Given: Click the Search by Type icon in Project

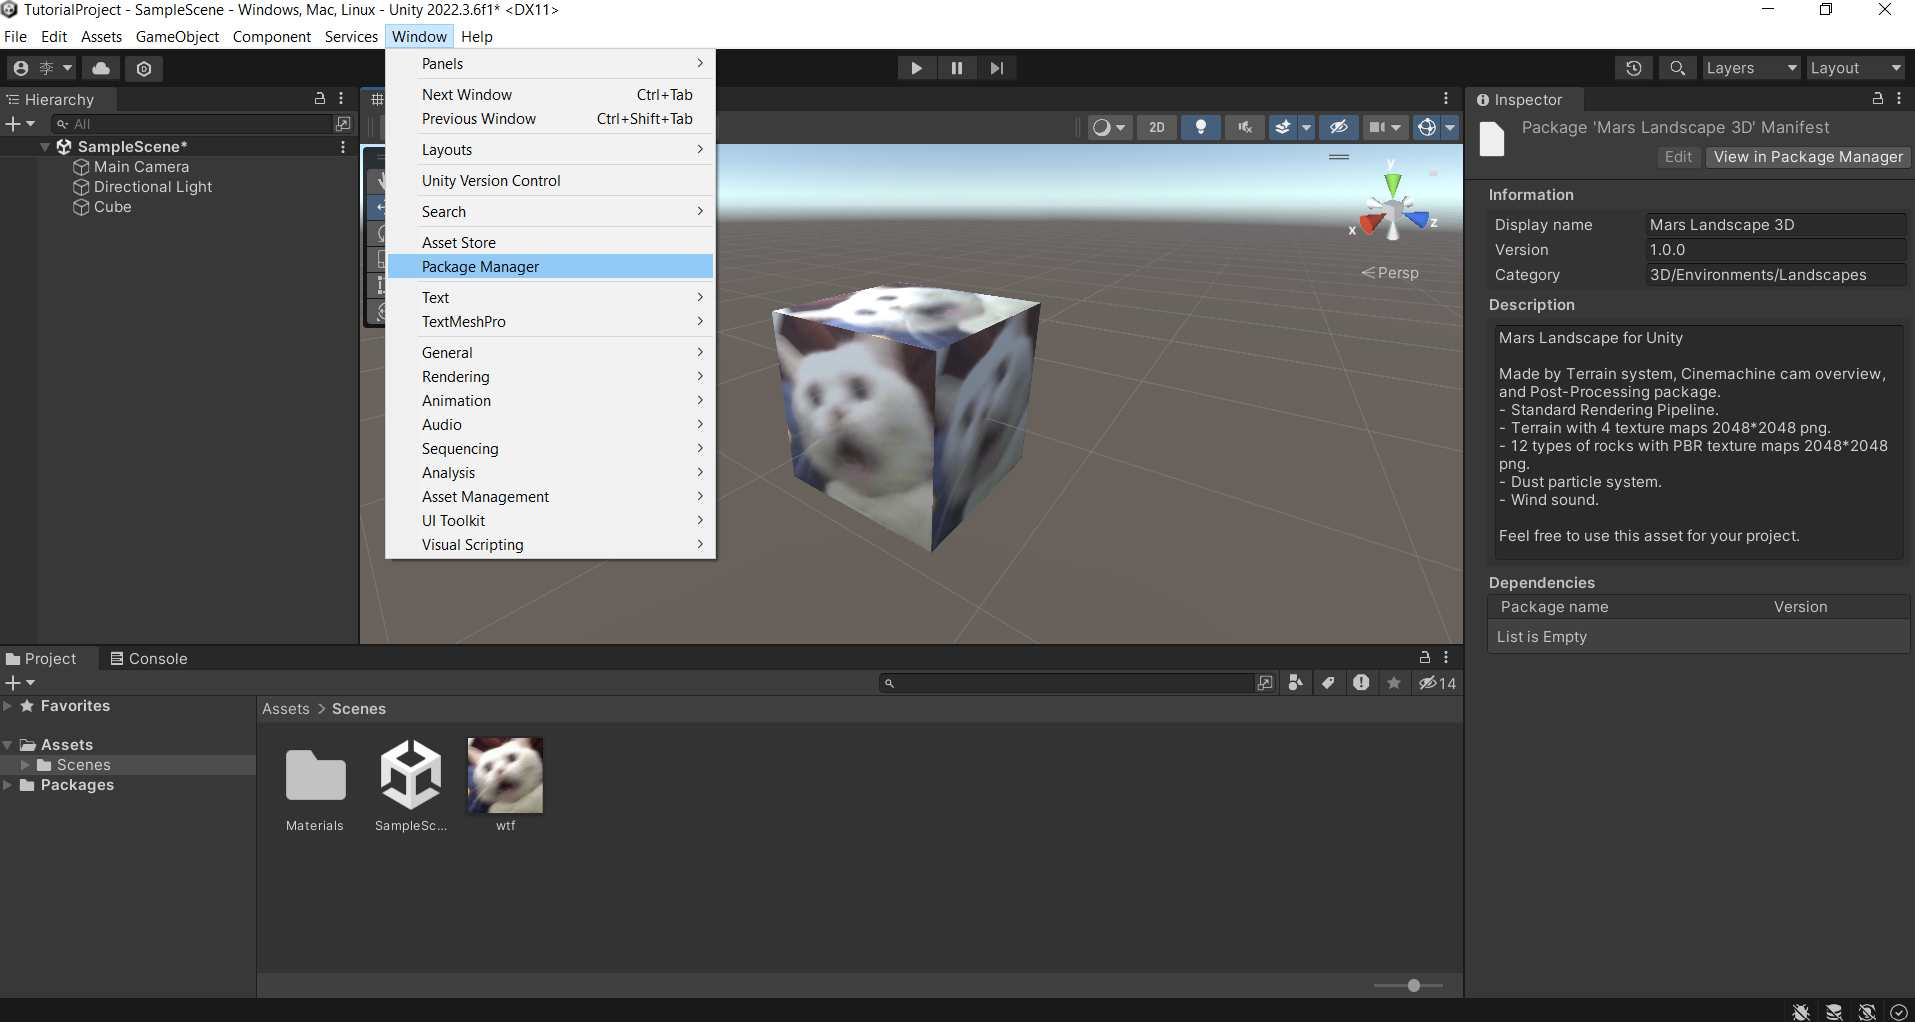Looking at the screenshot, I should point(1296,683).
